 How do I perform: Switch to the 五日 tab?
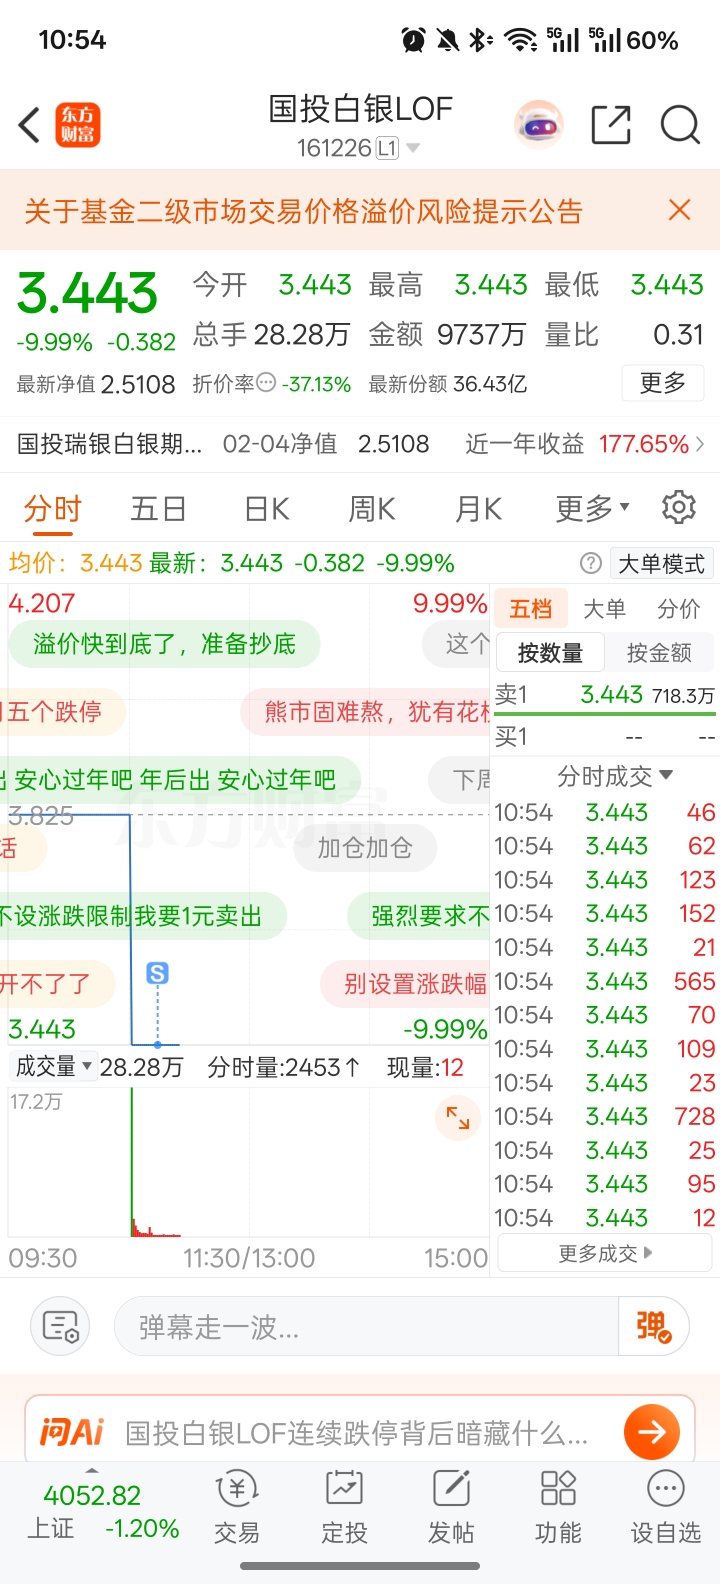tap(158, 508)
